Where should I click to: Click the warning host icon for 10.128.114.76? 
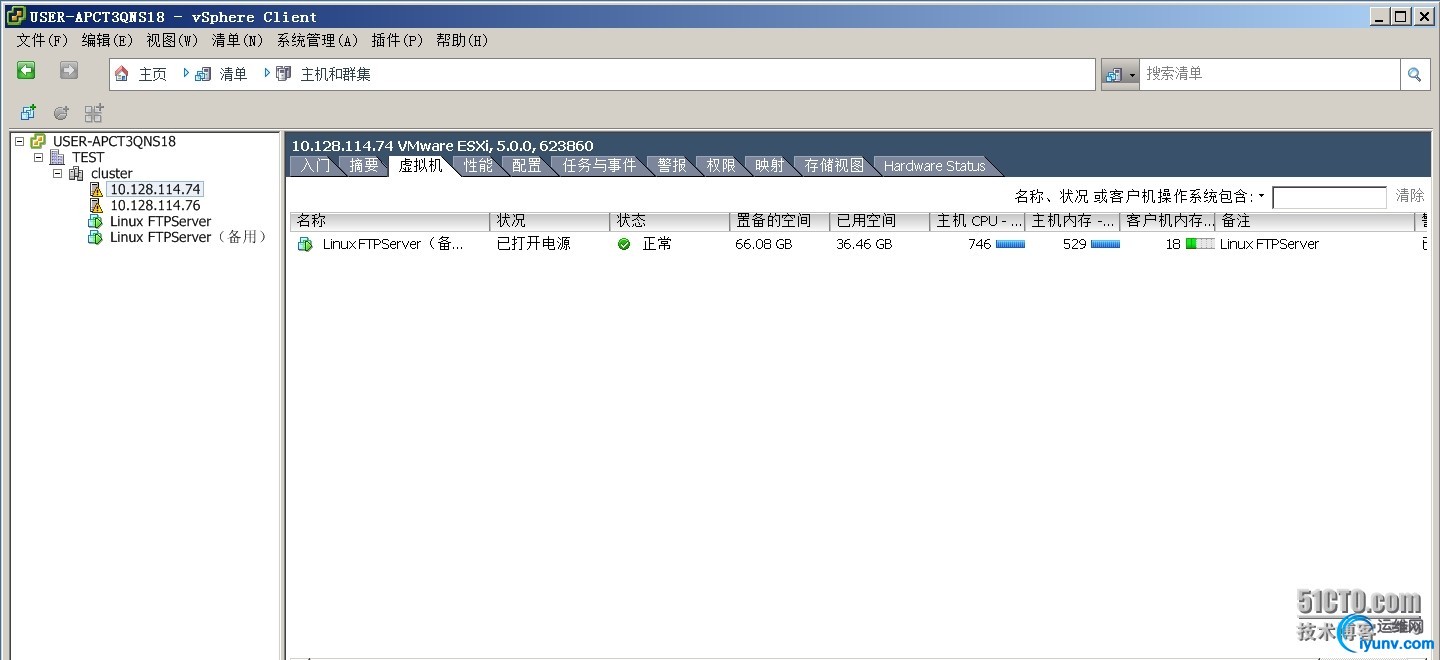pyautogui.click(x=96, y=205)
